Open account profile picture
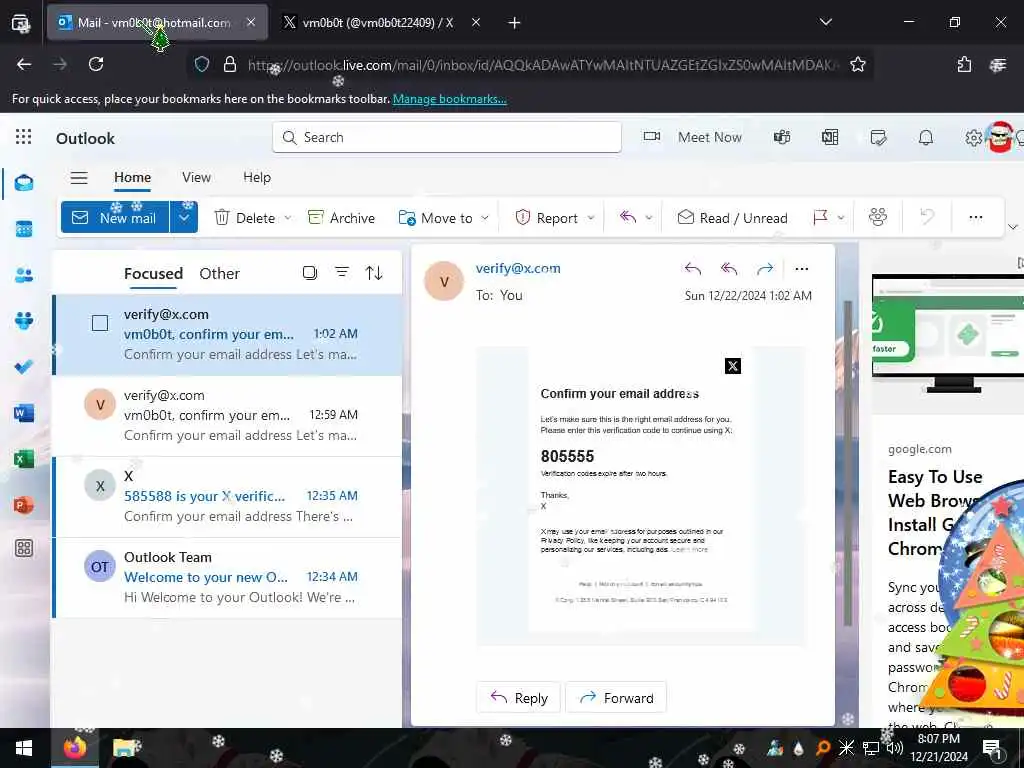 [999, 137]
